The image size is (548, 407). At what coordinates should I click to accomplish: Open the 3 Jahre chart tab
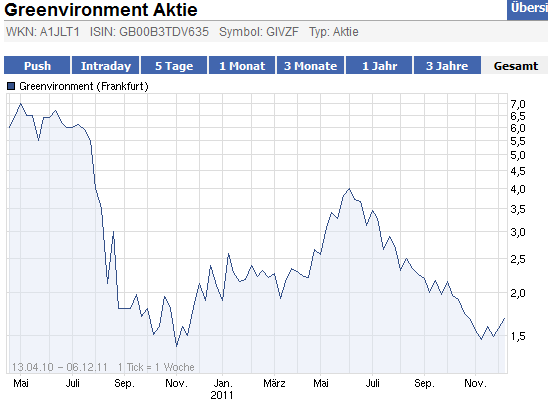(447, 65)
